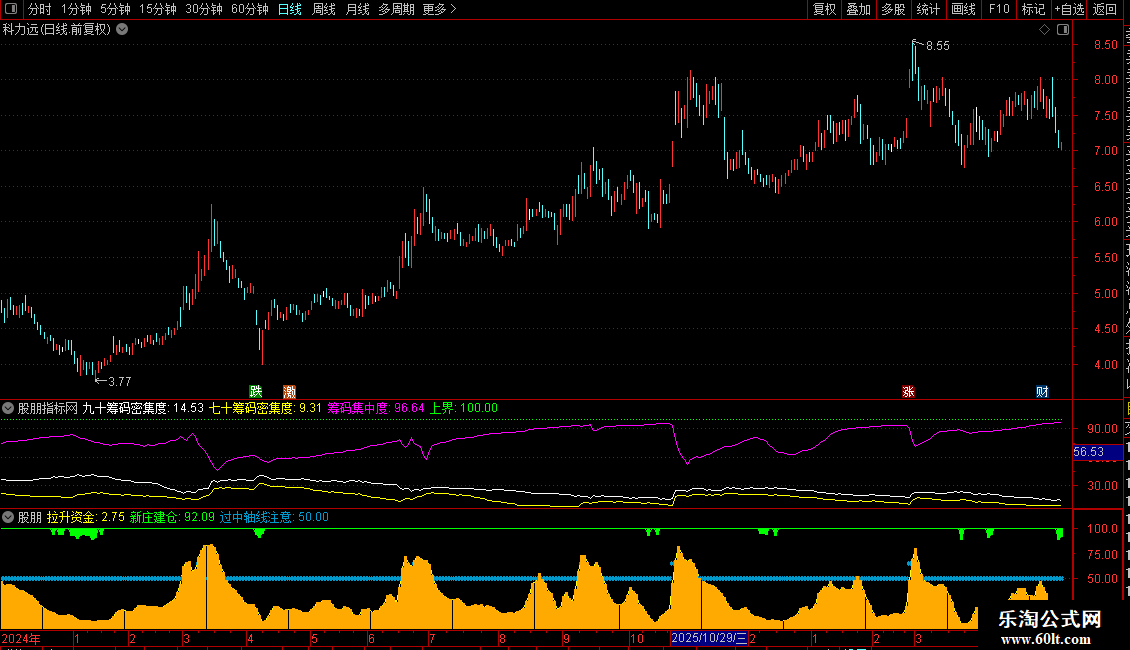Click the green 跌 event marker
Viewport: 1130px width, 650px height.
[x=256, y=391]
